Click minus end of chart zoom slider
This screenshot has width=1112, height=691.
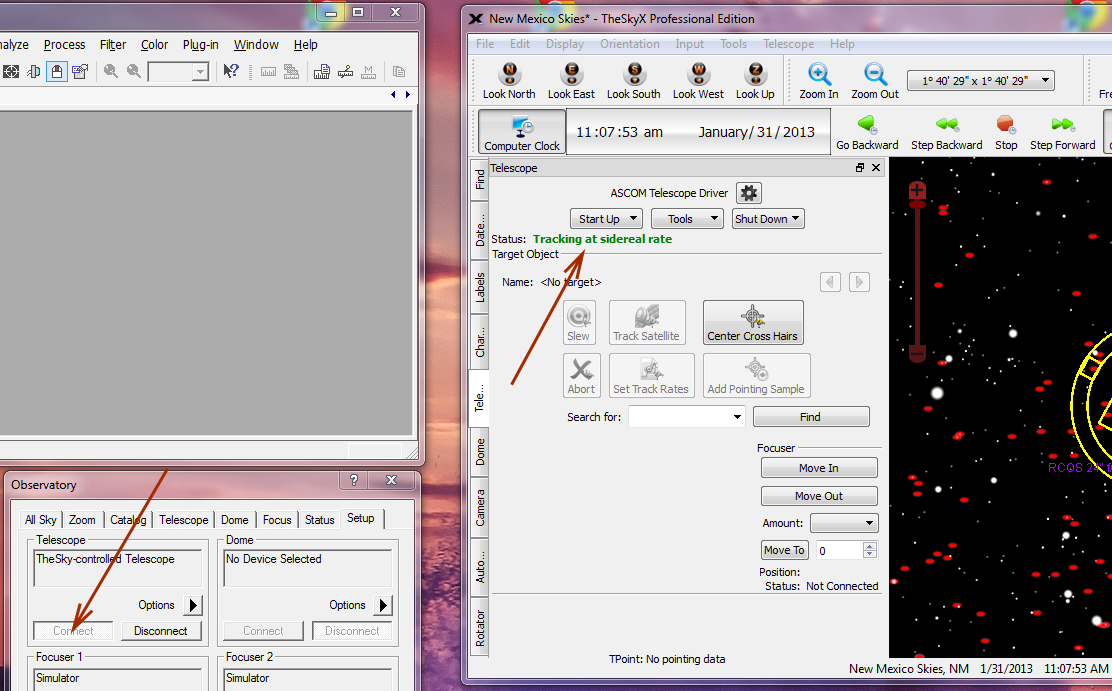tap(917, 353)
